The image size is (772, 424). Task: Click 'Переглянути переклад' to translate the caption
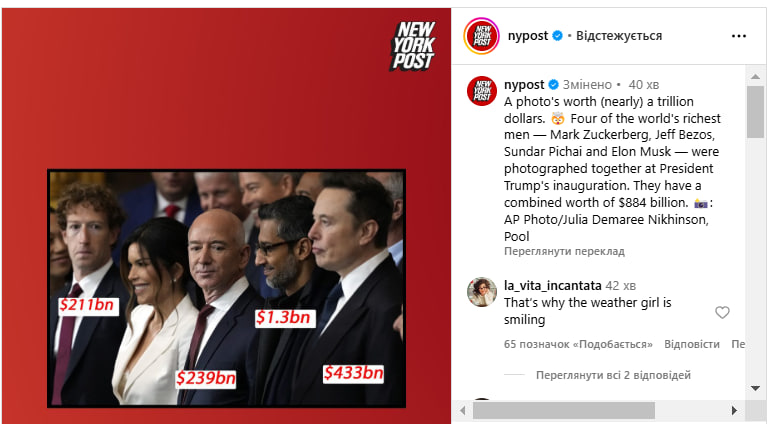click(564, 251)
